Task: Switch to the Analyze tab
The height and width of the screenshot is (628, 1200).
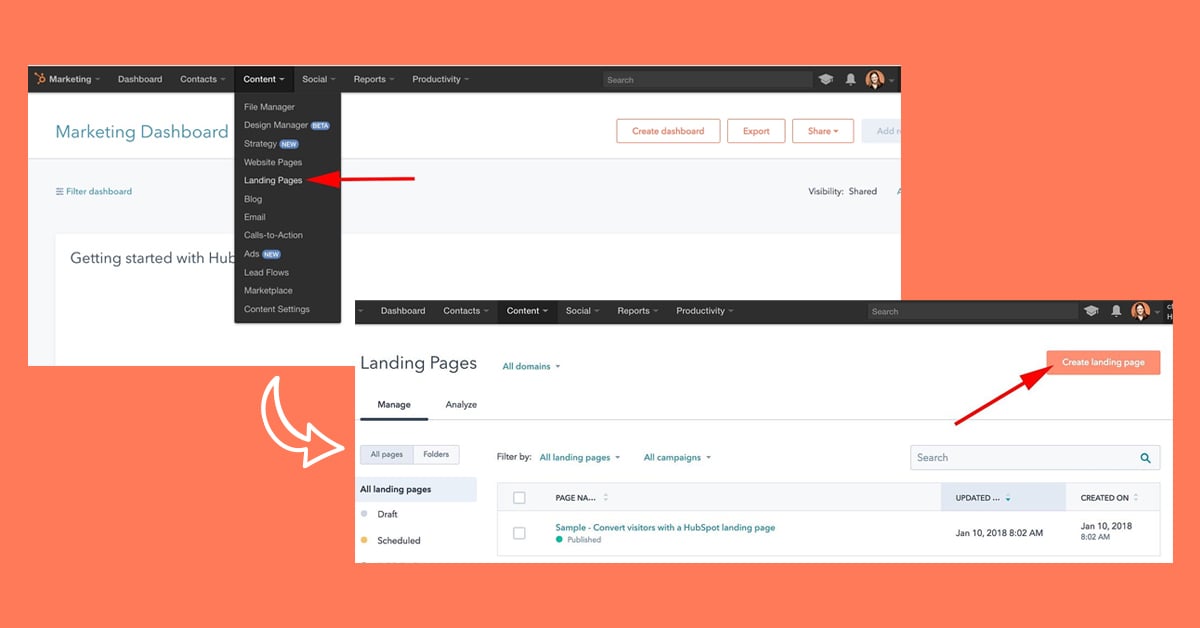Action: point(461,405)
